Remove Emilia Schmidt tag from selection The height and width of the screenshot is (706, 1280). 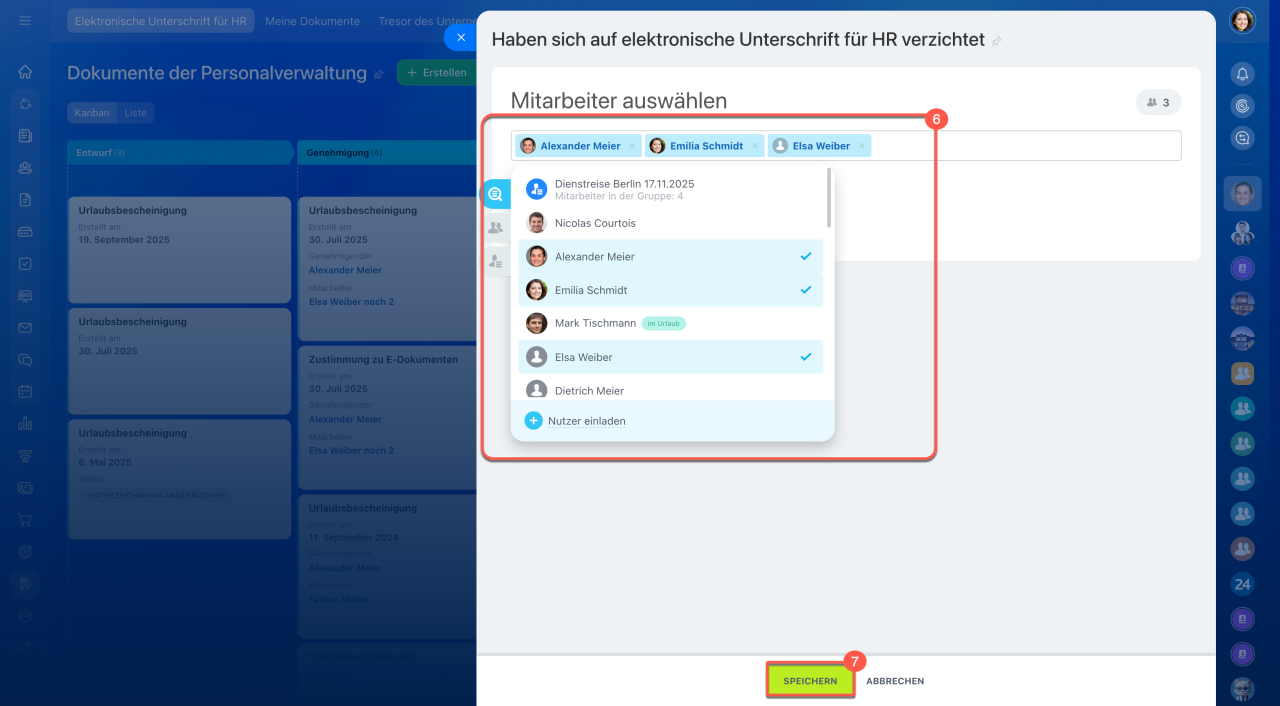[755, 146]
